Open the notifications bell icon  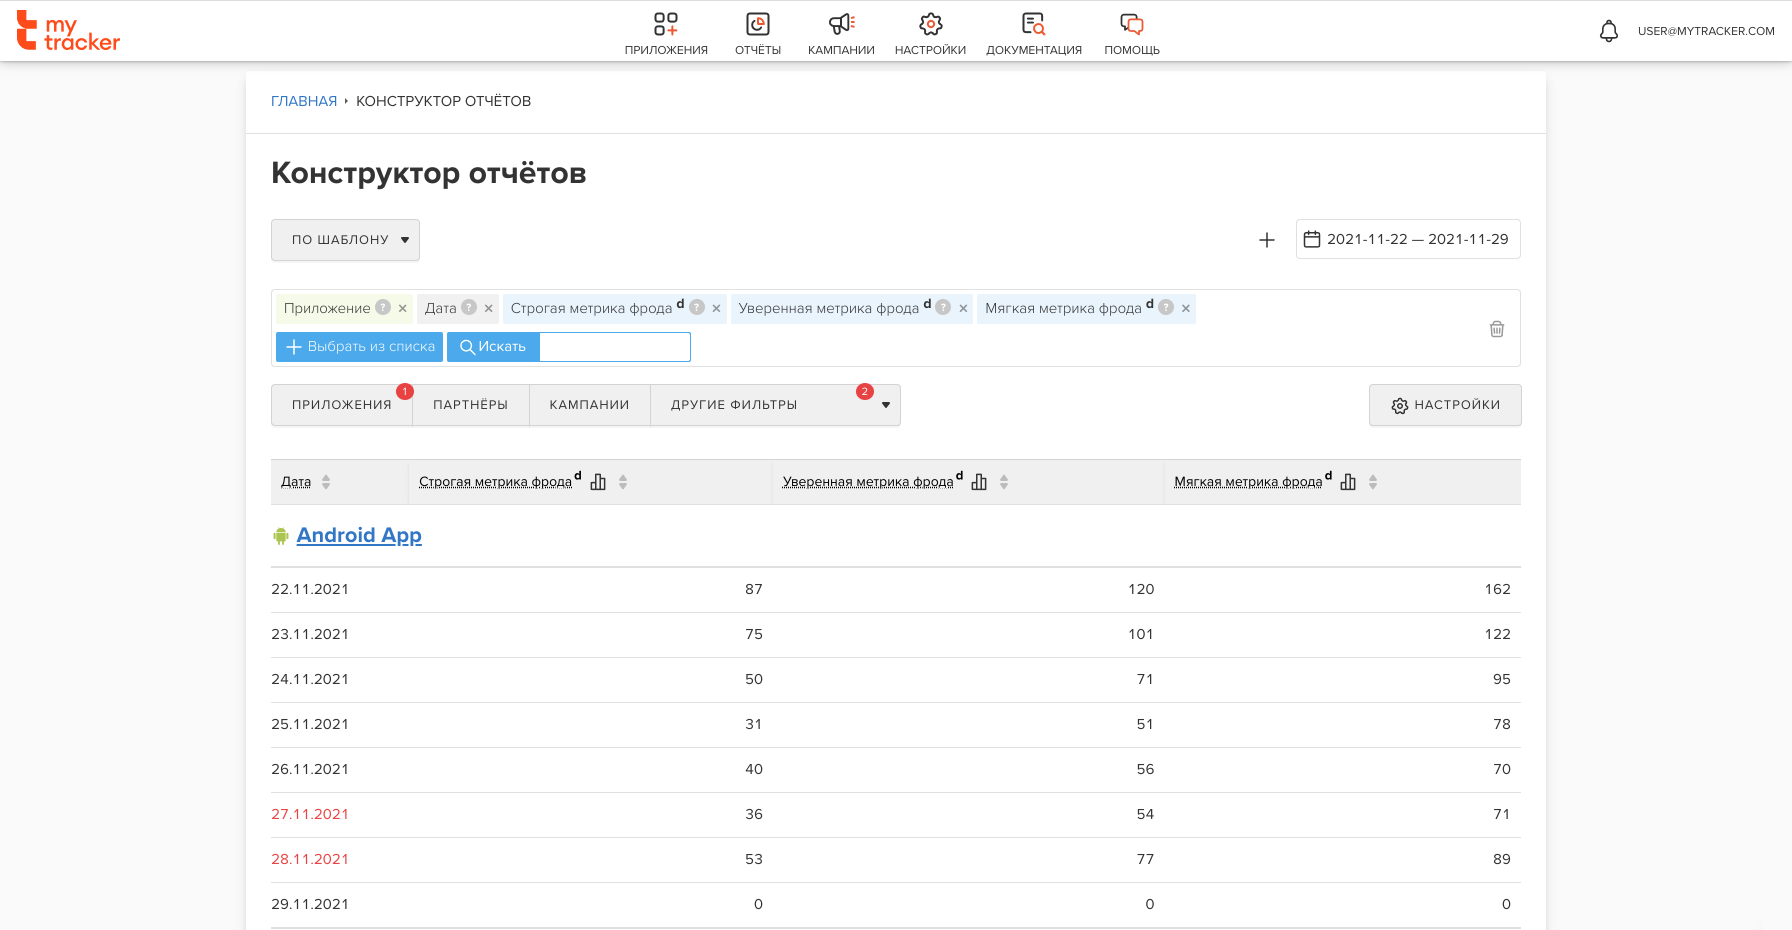pos(1608,31)
